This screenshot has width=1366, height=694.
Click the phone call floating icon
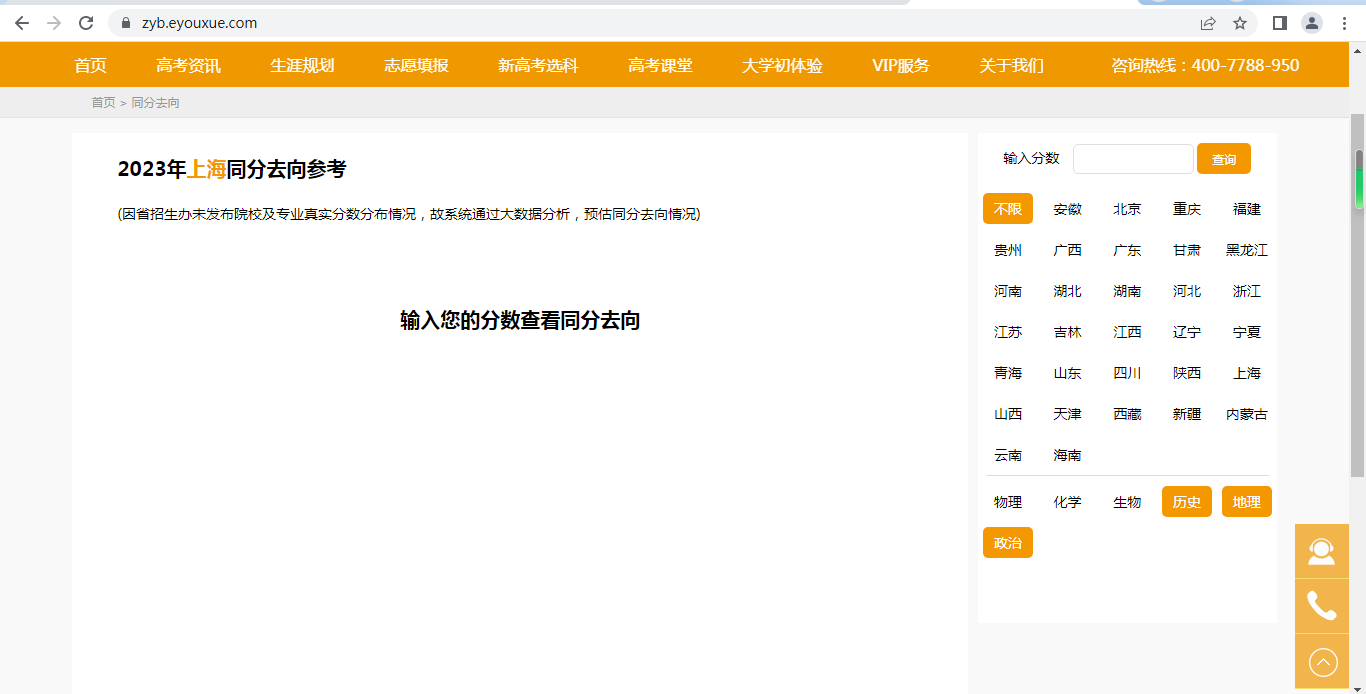(1321, 606)
